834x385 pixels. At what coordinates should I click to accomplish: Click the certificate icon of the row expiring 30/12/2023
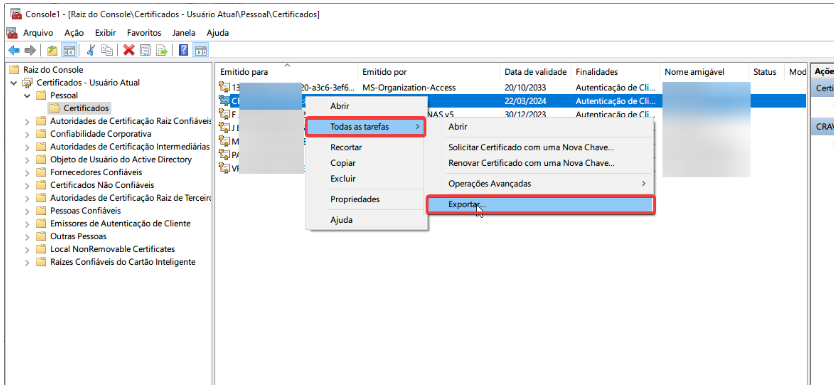(224, 113)
